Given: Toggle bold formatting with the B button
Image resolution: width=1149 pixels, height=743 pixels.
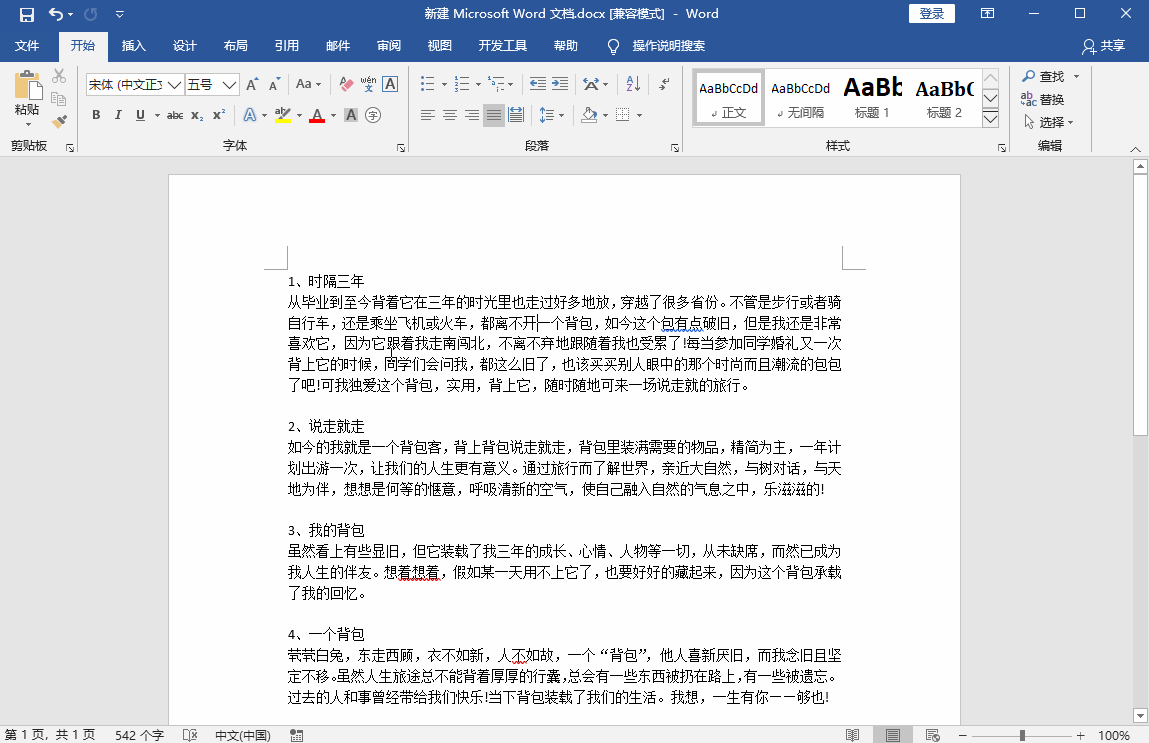Looking at the screenshot, I should point(96,115).
